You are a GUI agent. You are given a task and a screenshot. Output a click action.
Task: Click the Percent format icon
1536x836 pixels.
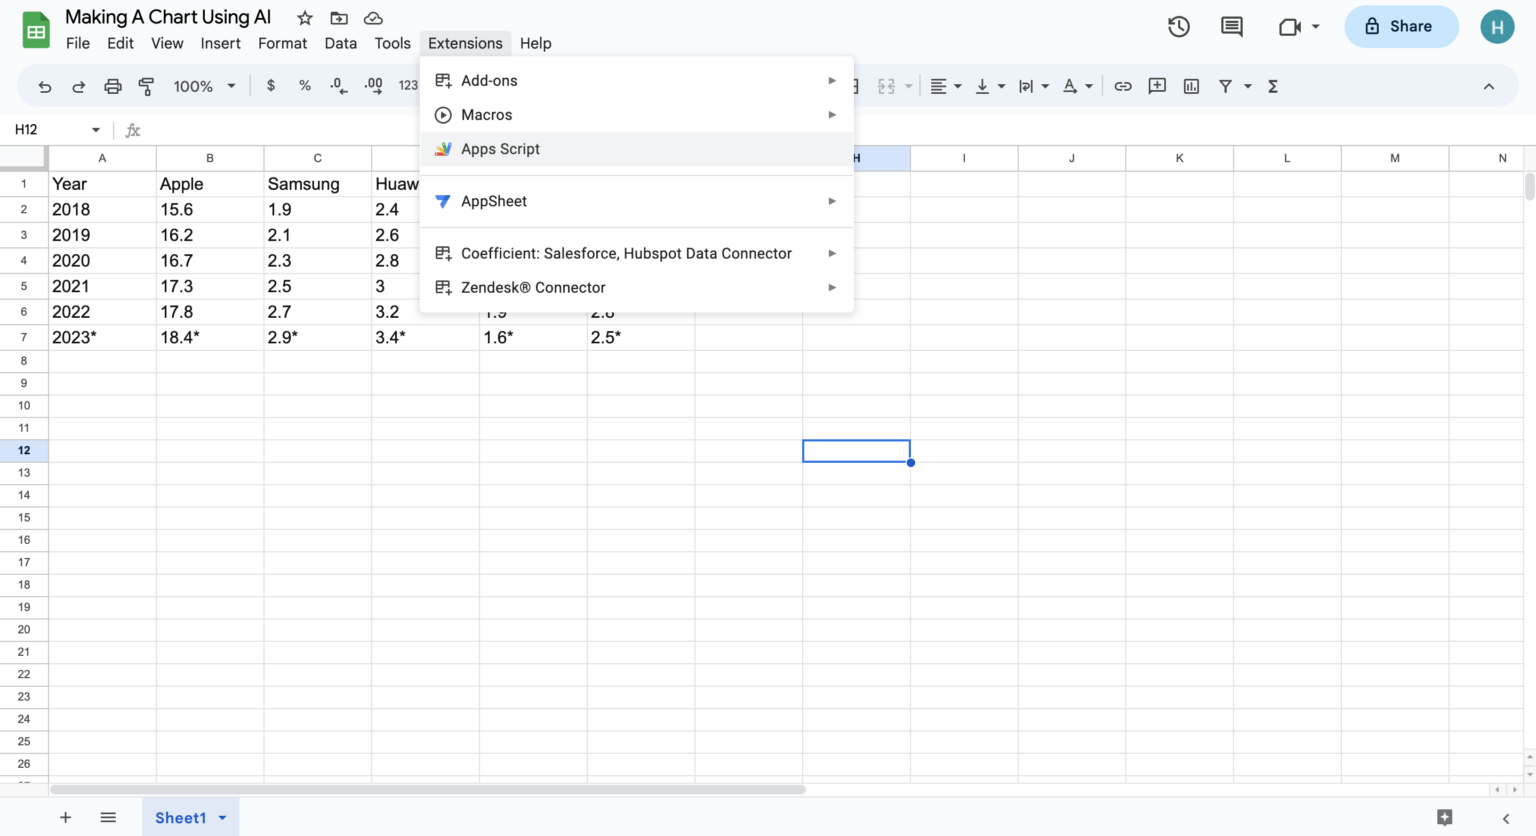click(x=305, y=86)
